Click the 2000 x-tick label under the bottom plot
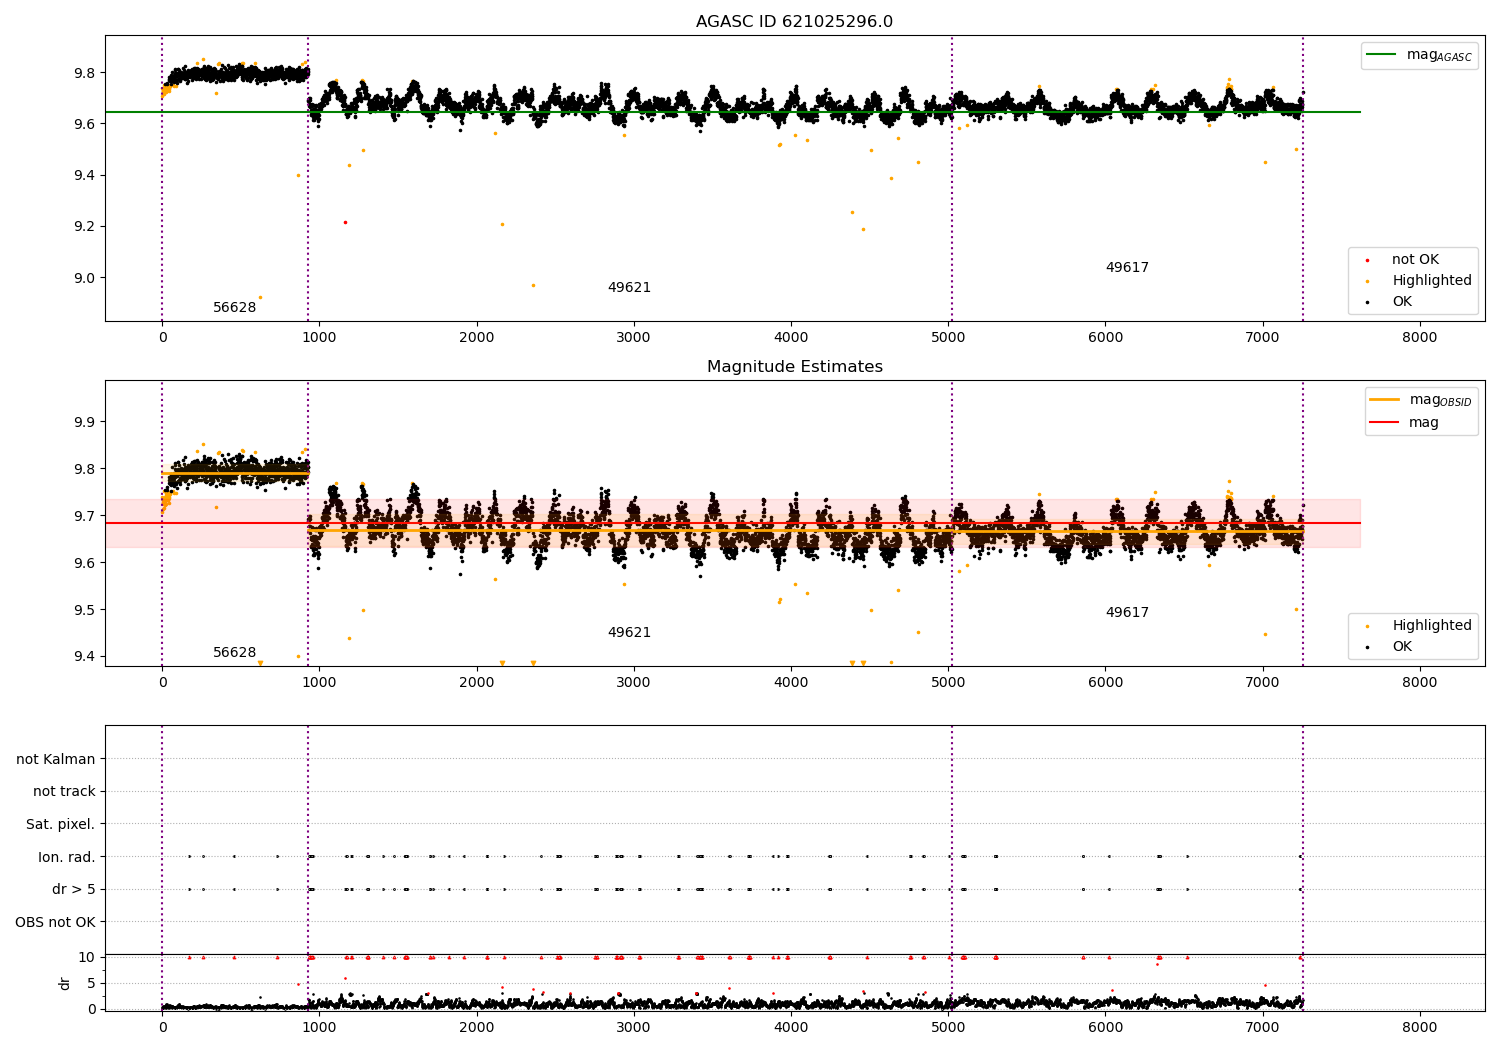Viewport: 1500px width, 1050px height. 477,1028
